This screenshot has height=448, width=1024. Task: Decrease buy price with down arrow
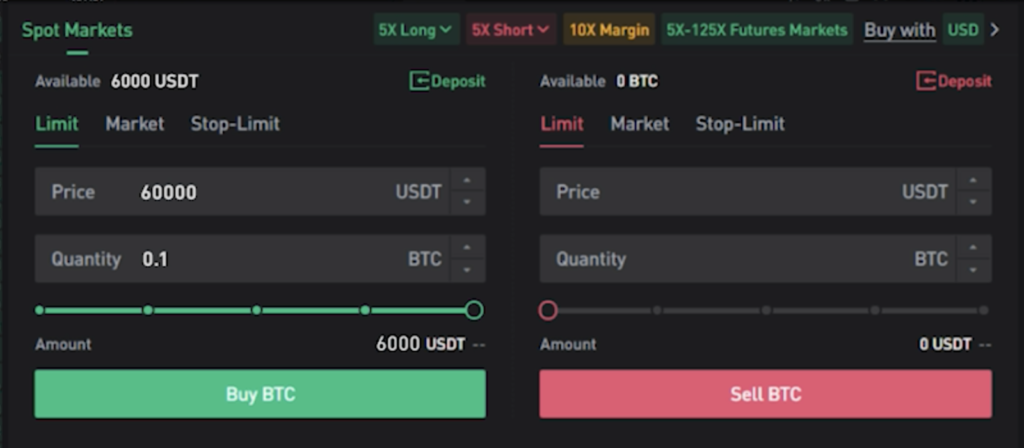(x=468, y=202)
